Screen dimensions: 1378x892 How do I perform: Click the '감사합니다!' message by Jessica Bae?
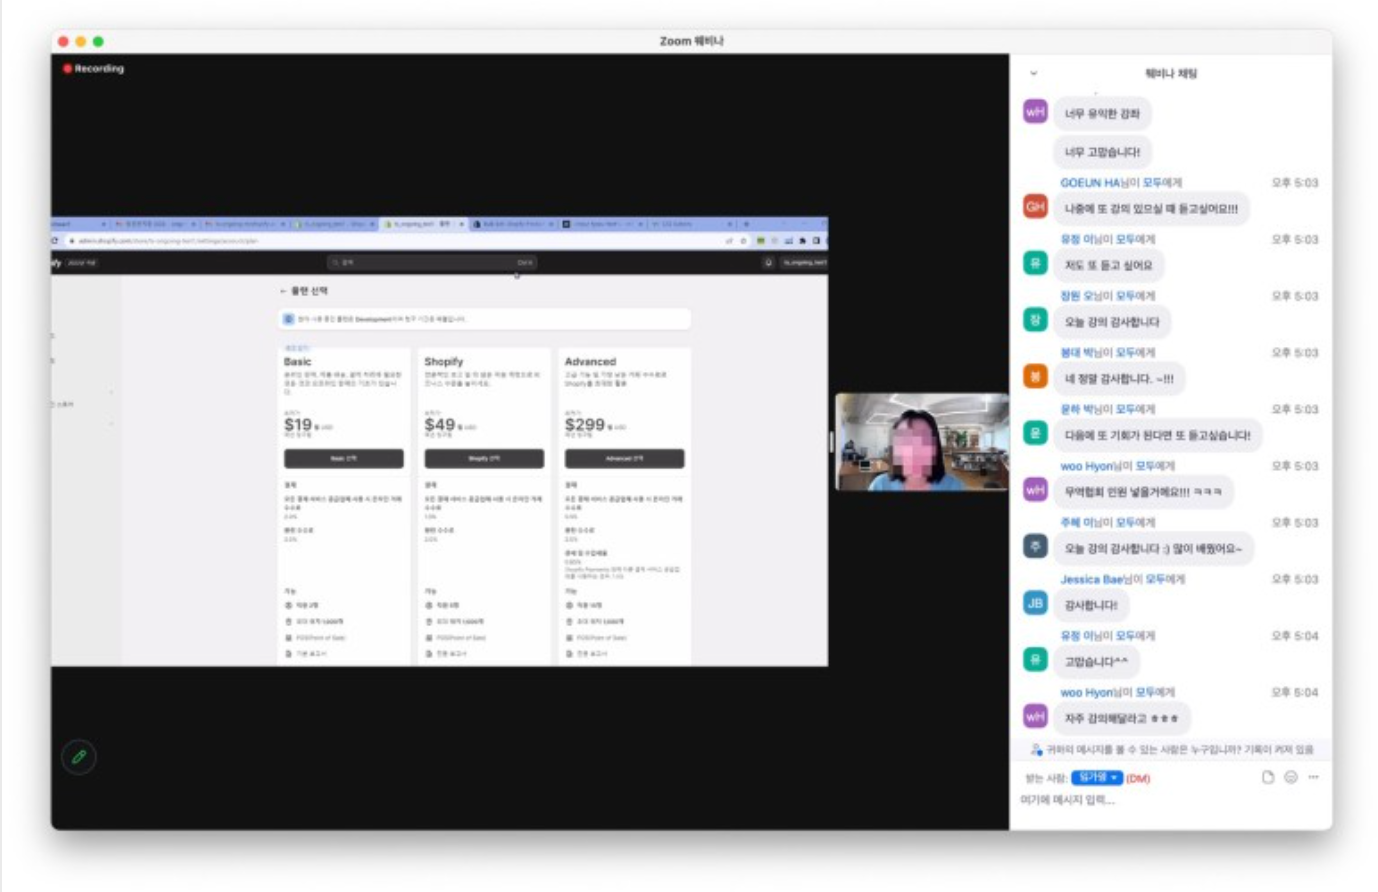pos(1091,605)
